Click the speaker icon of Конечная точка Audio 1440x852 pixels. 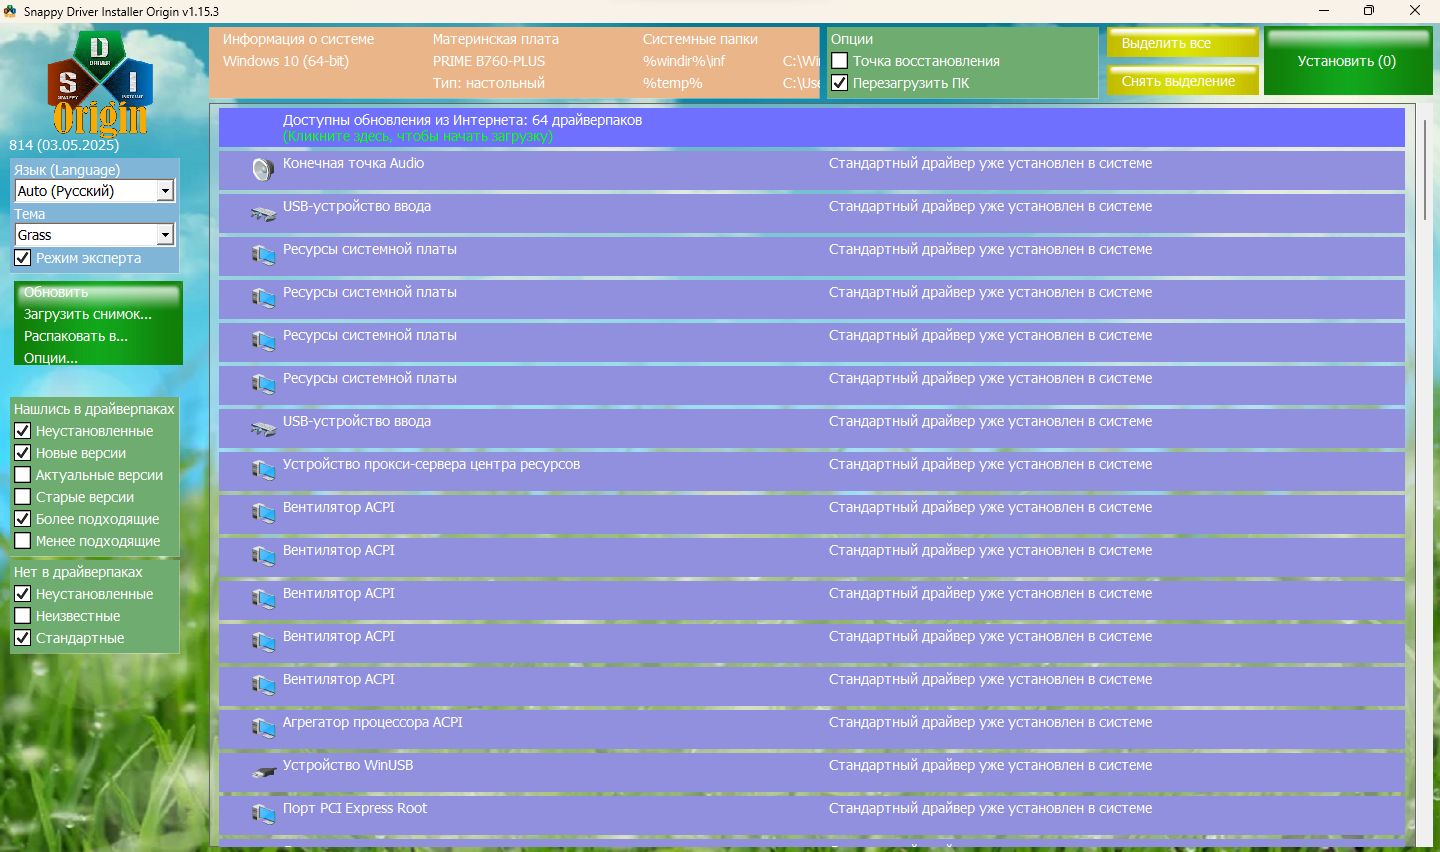pyautogui.click(x=263, y=170)
